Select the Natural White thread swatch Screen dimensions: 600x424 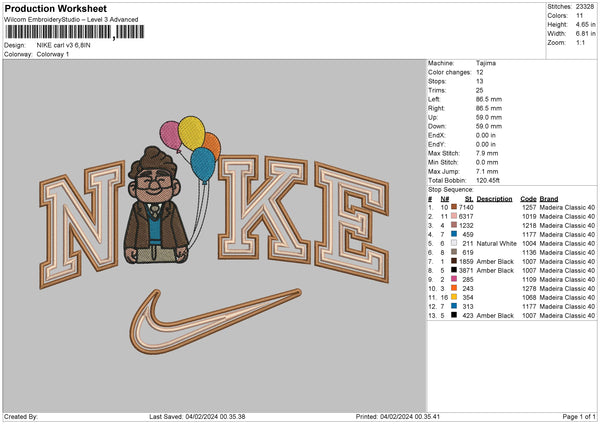(453, 241)
